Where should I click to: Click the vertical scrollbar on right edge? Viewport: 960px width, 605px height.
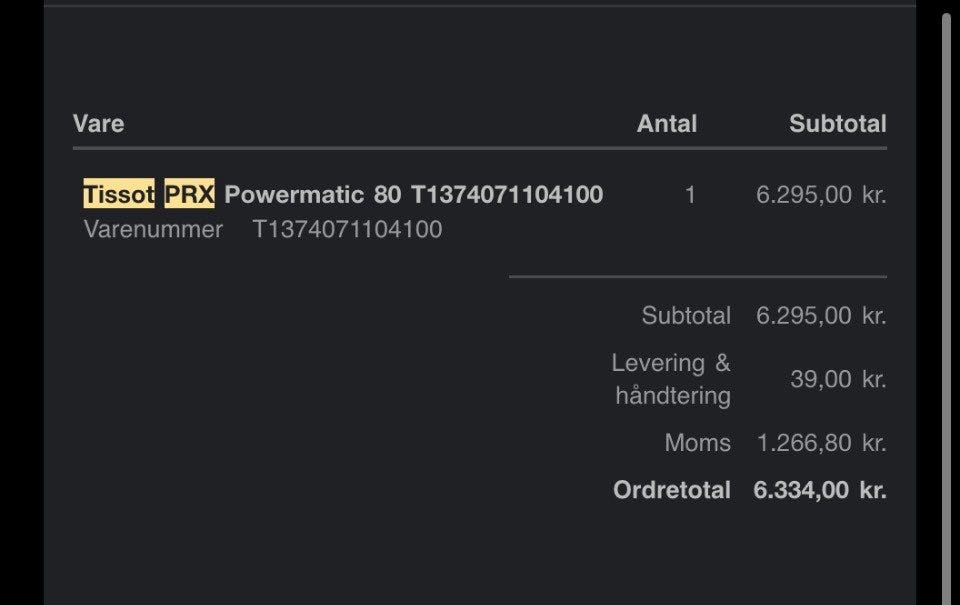[x=946, y=300]
